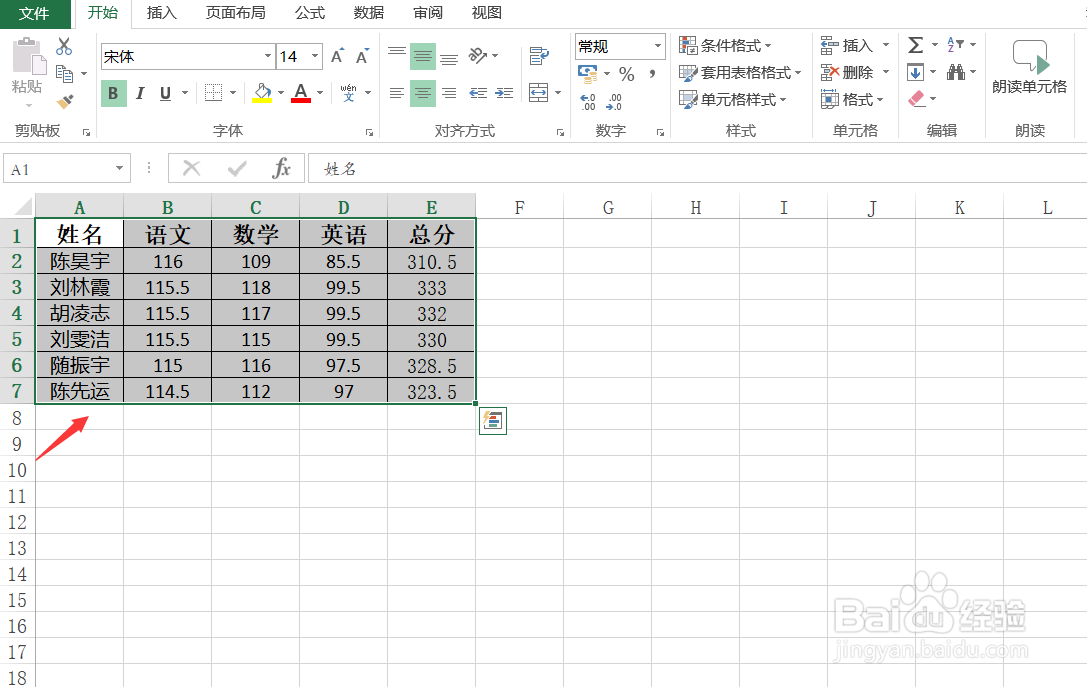Apply percent style
The width and height of the screenshot is (1087, 687).
[x=627, y=73]
